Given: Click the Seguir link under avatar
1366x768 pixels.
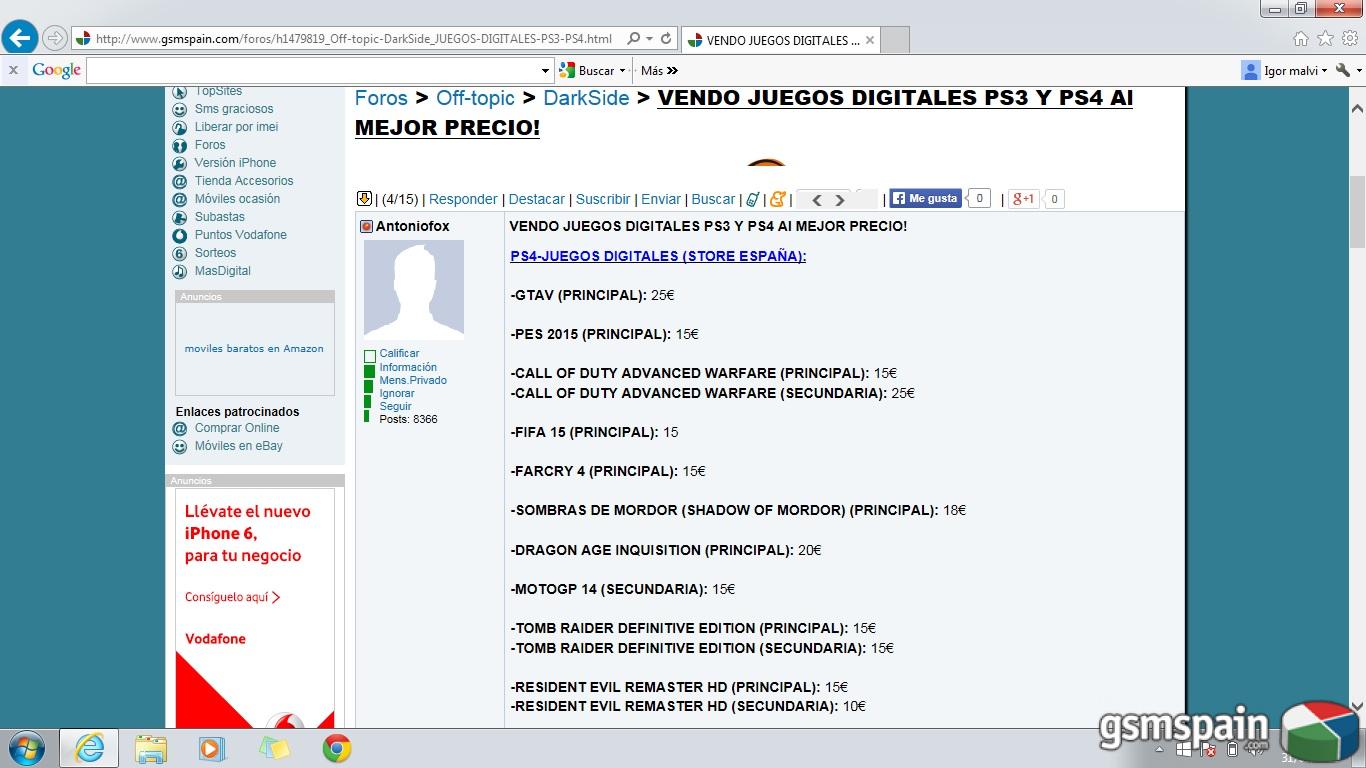Looking at the screenshot, I should pyautogui.click(x=395, y=406).
